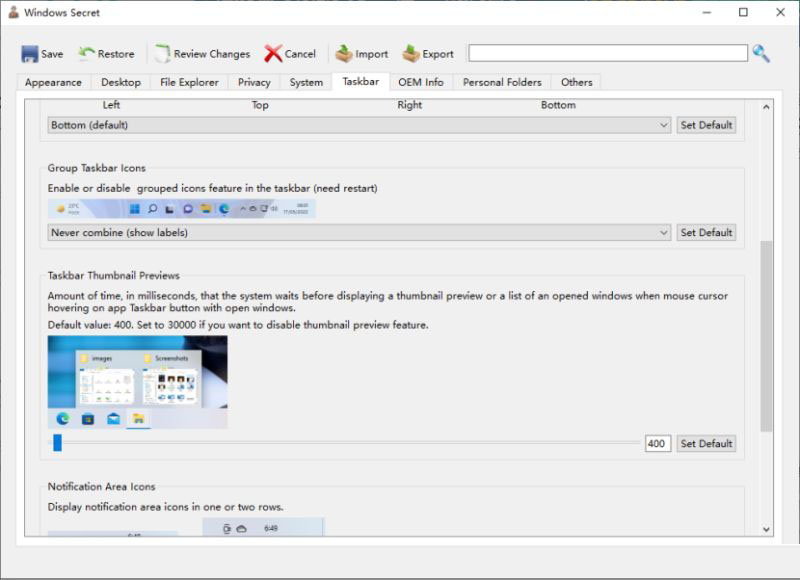The width and height of the screenshot is (800, 580).
Task: Open the Privacy tab
Action: [x=254, y=82]
